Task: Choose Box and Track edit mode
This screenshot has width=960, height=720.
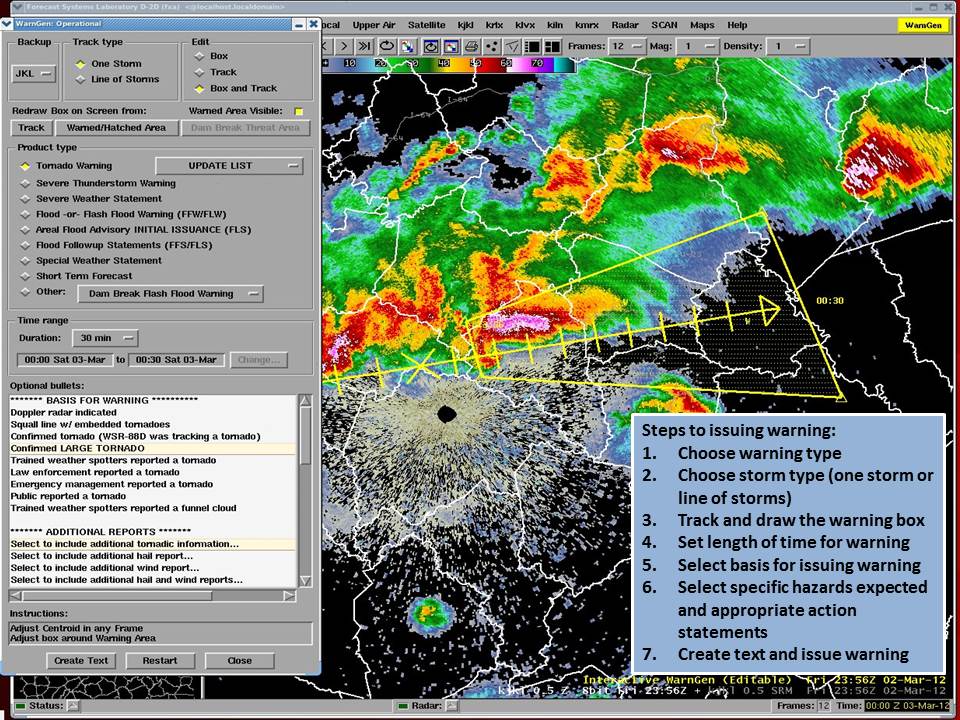Action: click(200, 89)
